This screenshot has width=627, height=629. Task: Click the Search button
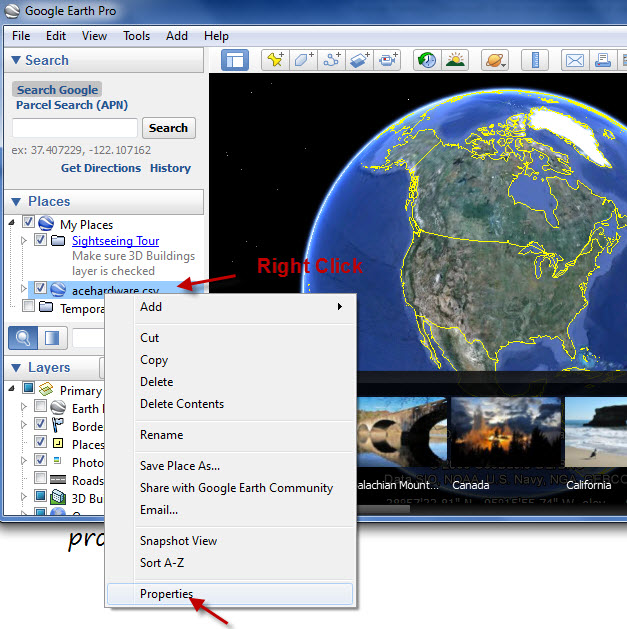tap(168, 128)
